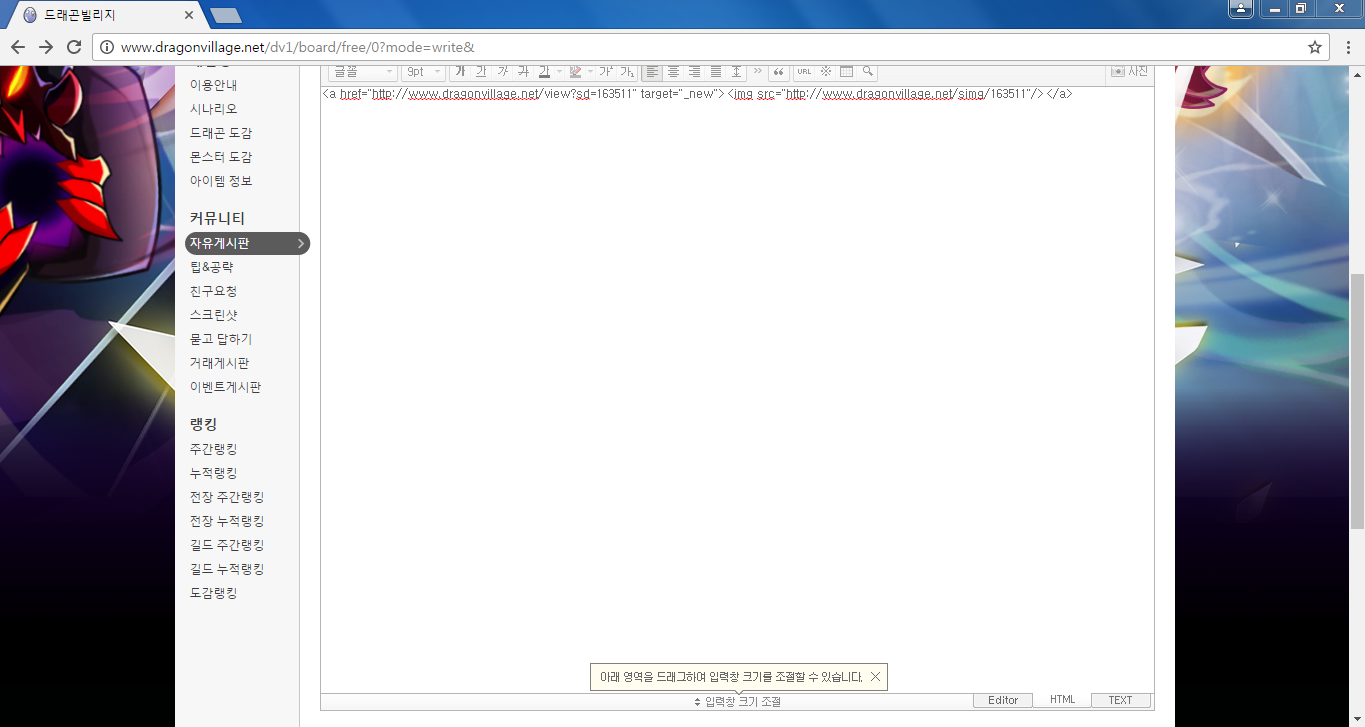
Task: Justify text in editor
Action: (x=715, y=71)
